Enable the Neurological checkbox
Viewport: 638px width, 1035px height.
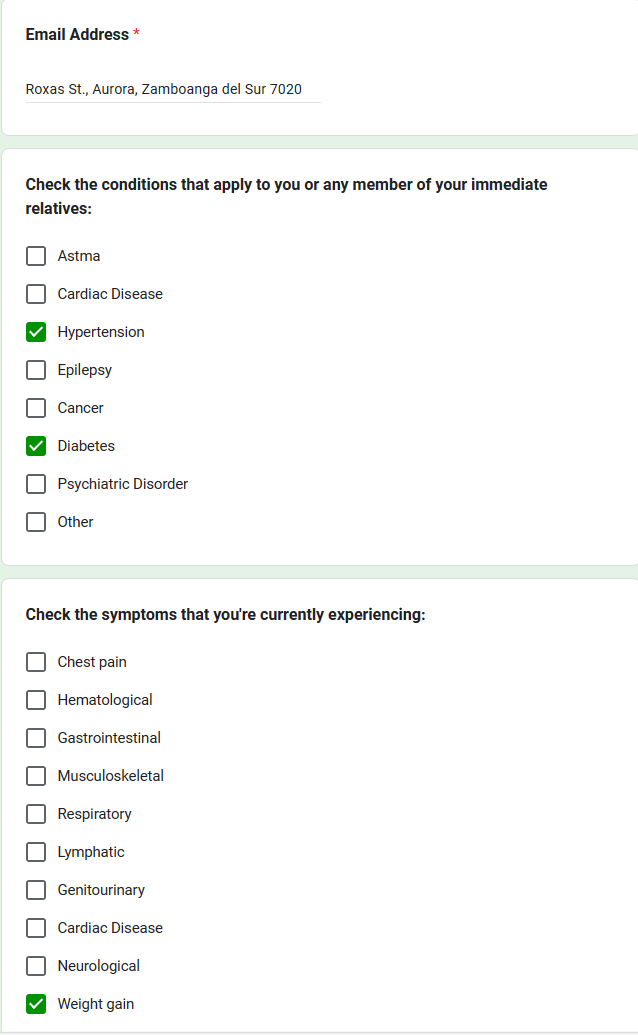tap(36, 966)
